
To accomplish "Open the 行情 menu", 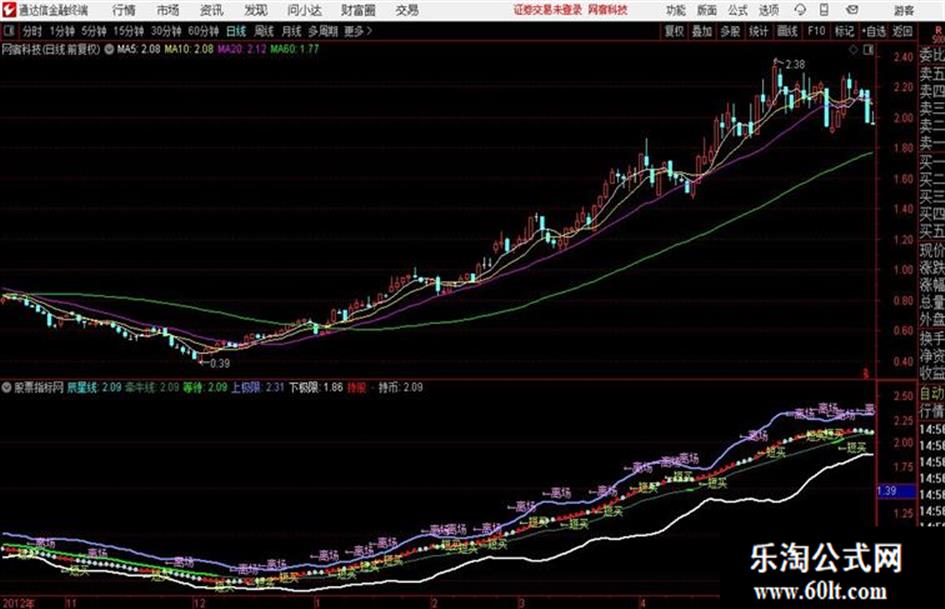I will [124, 10].
